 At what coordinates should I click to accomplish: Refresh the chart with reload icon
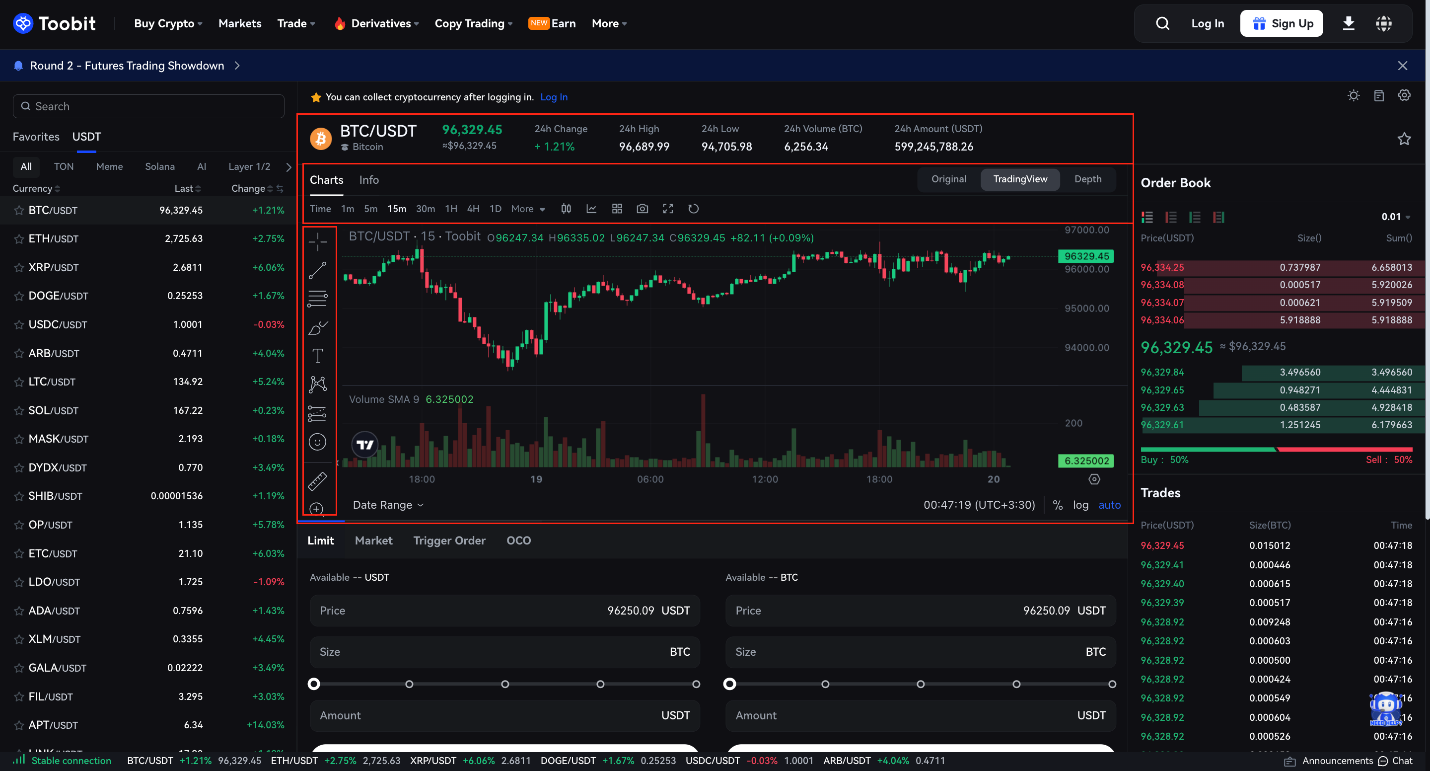[x=695, y=208]
